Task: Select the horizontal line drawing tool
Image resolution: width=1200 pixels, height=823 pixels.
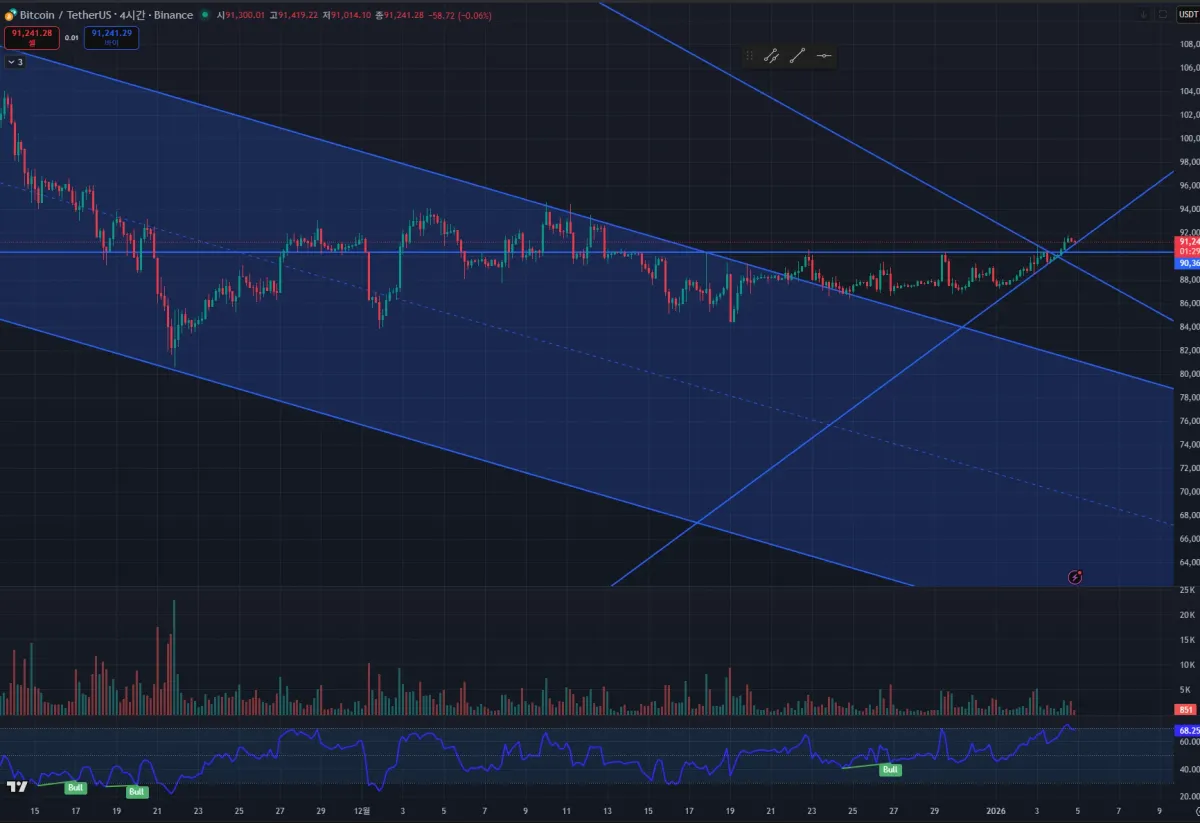Action: tap(823, 57)
